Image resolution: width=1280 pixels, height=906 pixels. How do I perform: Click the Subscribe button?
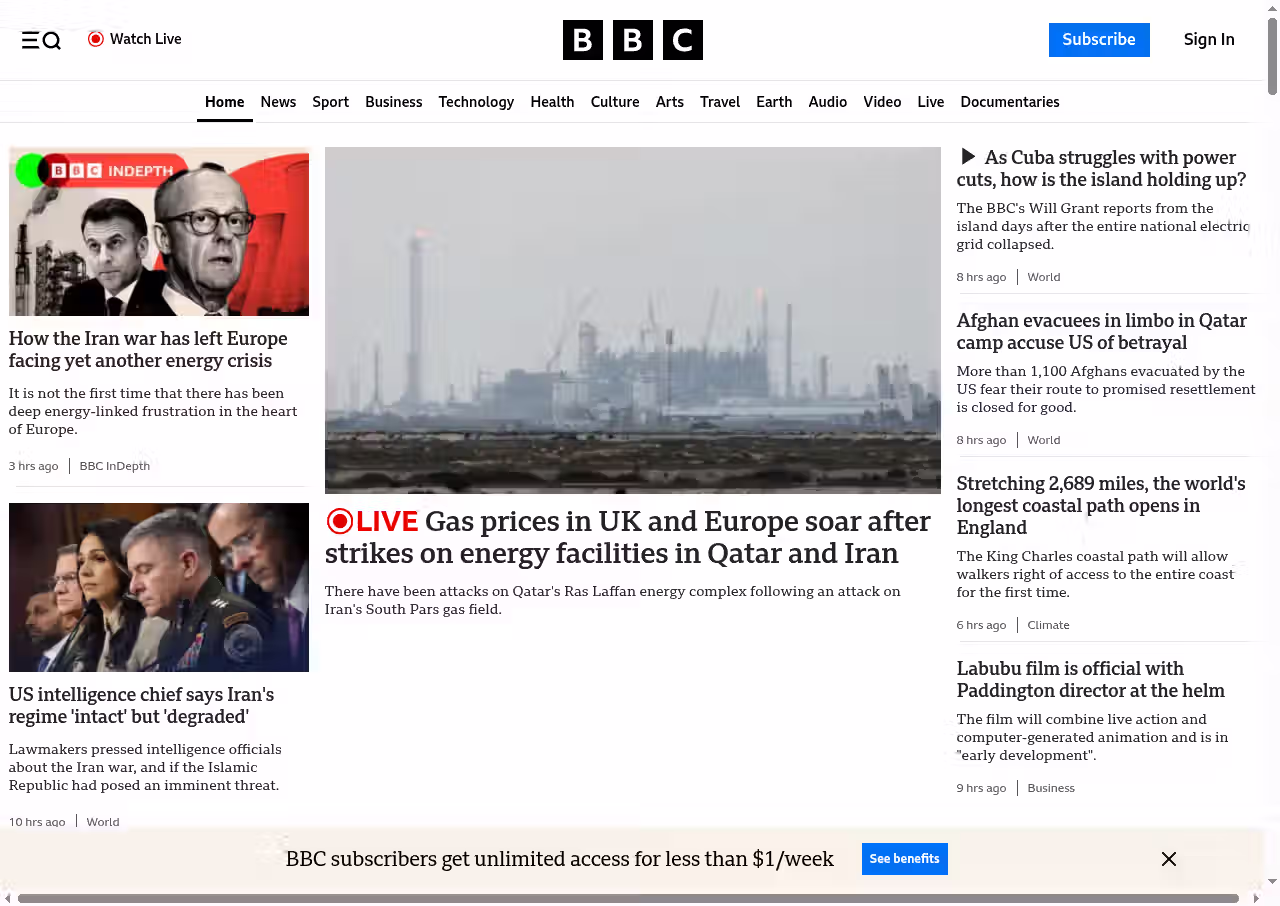pyautogui.click(x=1099, y=40)
